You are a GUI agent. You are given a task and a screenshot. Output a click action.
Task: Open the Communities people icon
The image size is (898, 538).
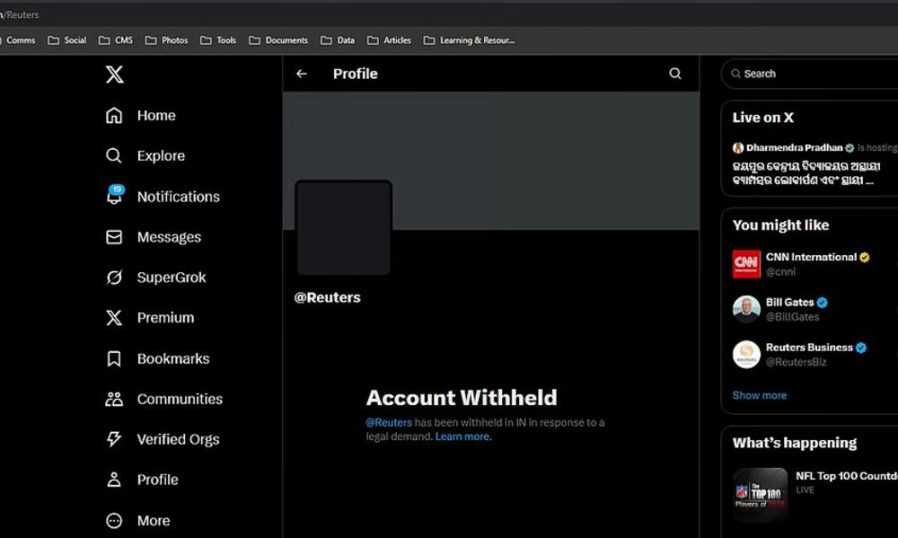pyautogui.click(x=114, y=399)
